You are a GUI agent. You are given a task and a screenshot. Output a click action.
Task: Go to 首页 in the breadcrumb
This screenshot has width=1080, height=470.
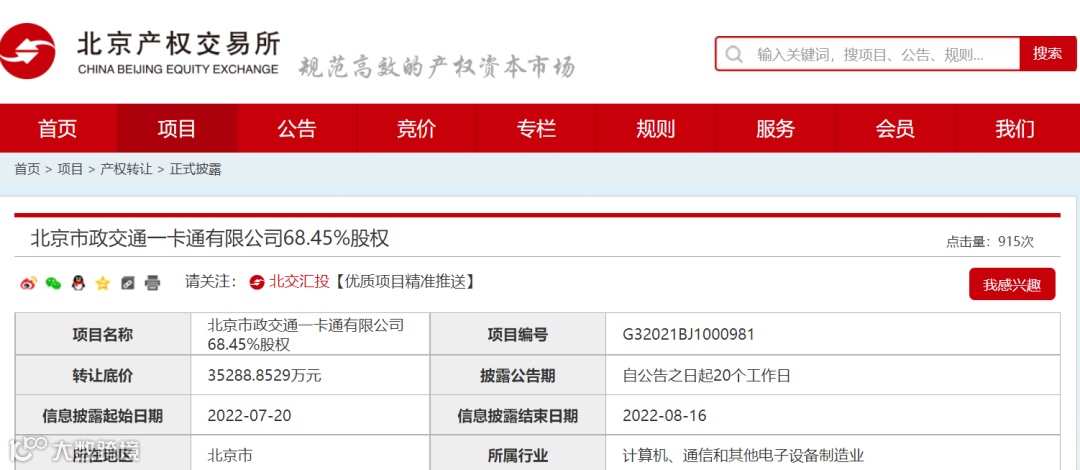coord(28,170)
